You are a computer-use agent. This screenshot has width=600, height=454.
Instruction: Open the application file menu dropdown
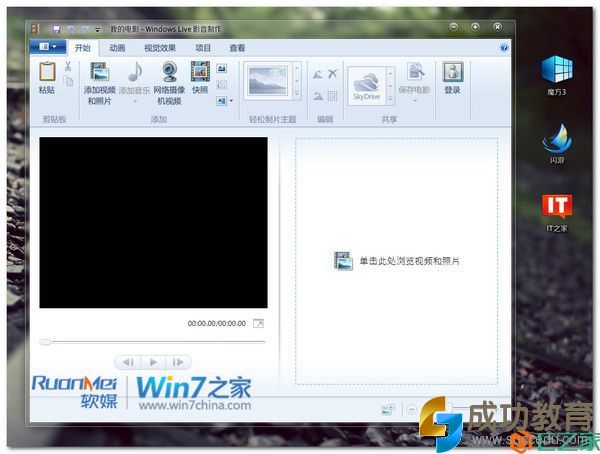tap(49, 47)
